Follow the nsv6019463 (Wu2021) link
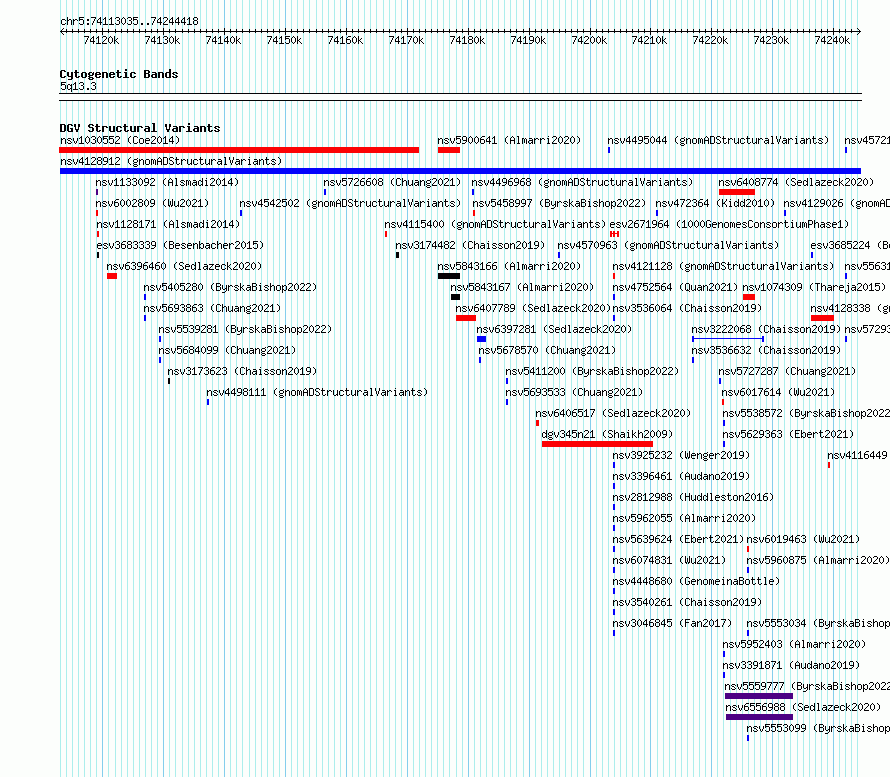Image resolution: width=890 pixels, height=777 pixels. coord(803,539)
